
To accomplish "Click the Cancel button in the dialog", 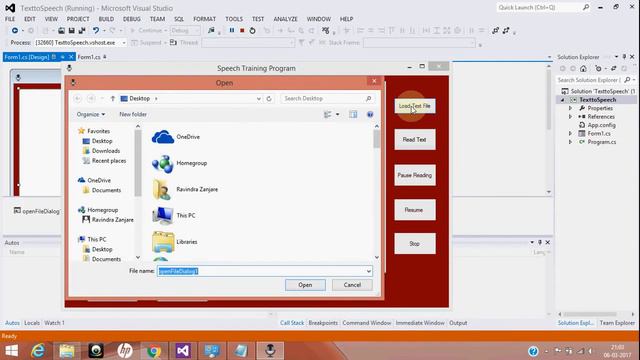I will 352,285.
